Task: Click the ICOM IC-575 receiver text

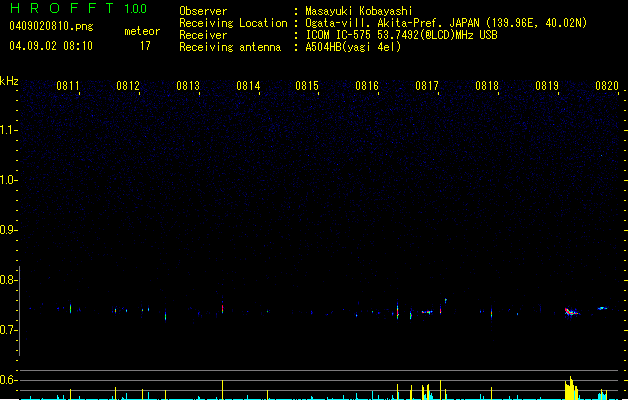Action: tap(401, 35)
